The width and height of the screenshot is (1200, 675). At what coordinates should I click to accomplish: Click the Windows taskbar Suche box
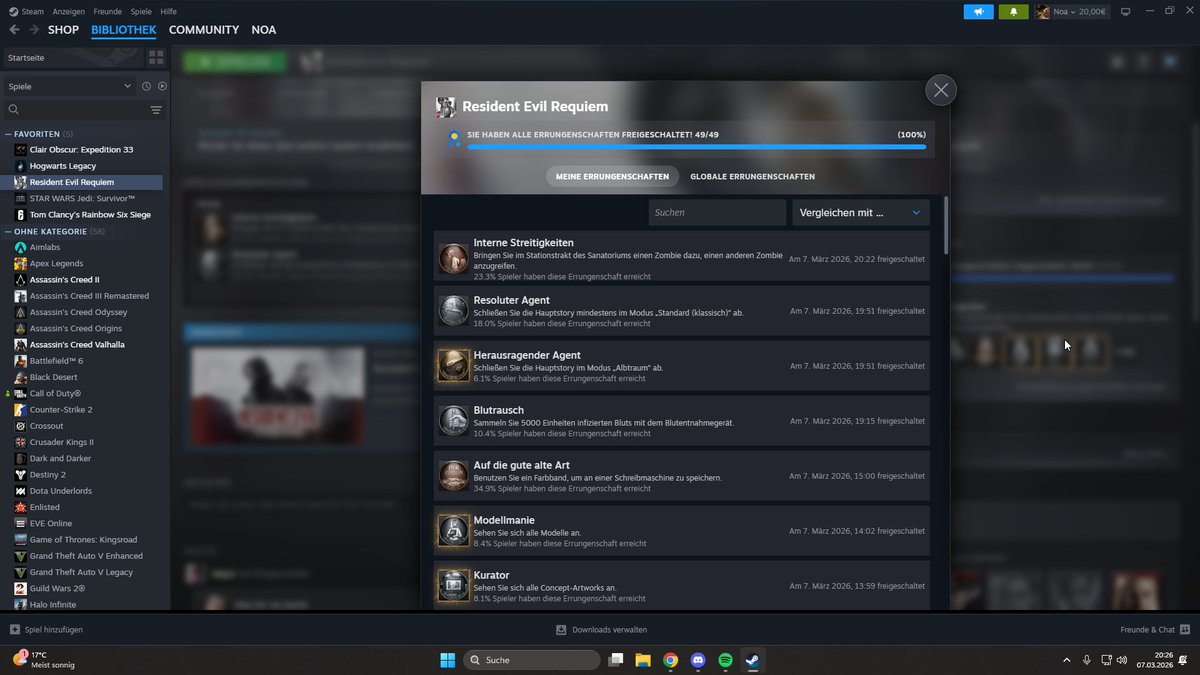coord(532,660)
